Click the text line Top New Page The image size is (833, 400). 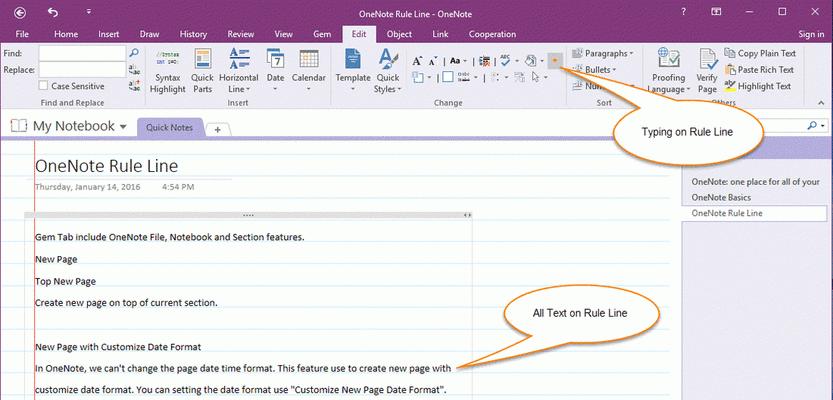click(65, 282)
